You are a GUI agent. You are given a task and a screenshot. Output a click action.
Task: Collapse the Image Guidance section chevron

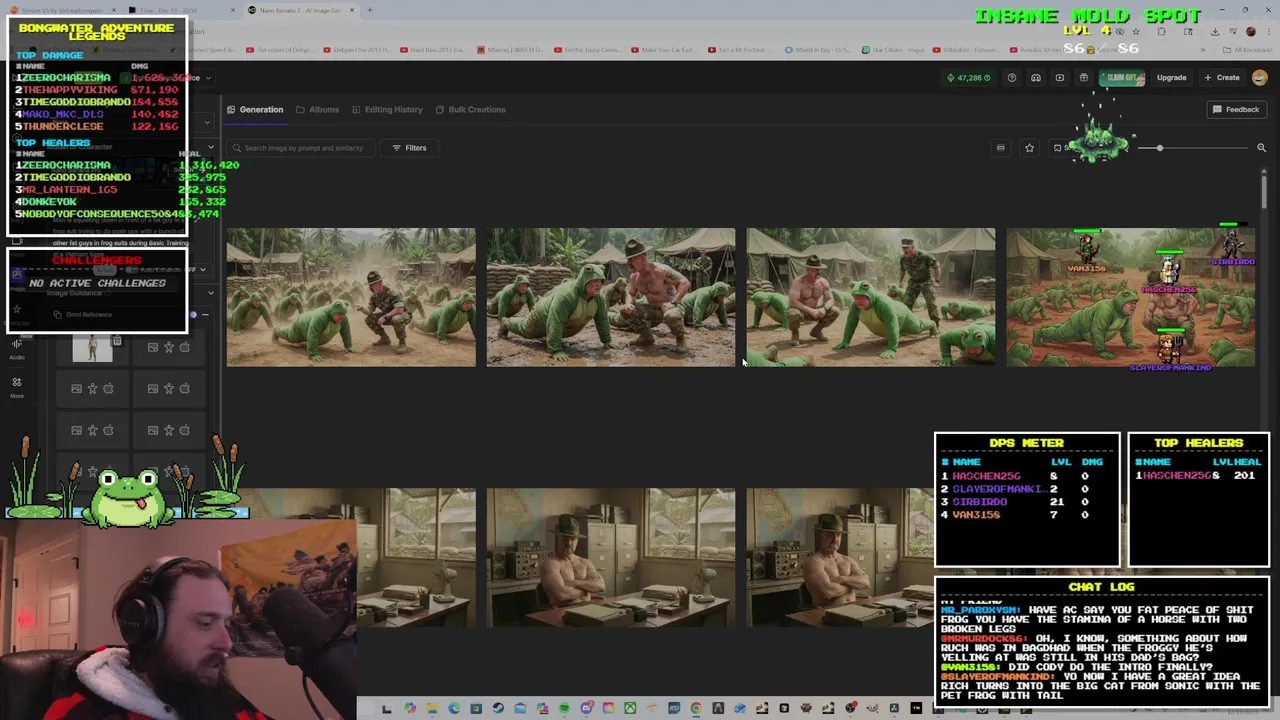point(211,293)
